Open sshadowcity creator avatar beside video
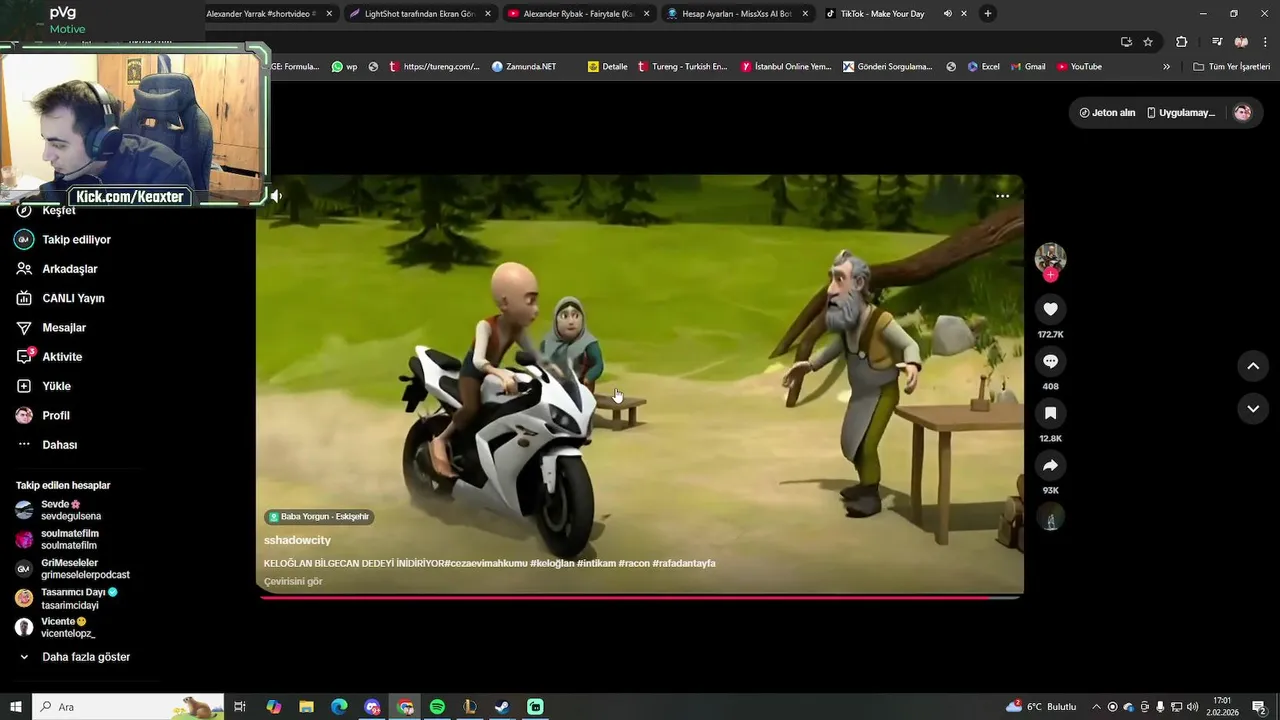1280x720 pixels. click(x=1050, y=257)
